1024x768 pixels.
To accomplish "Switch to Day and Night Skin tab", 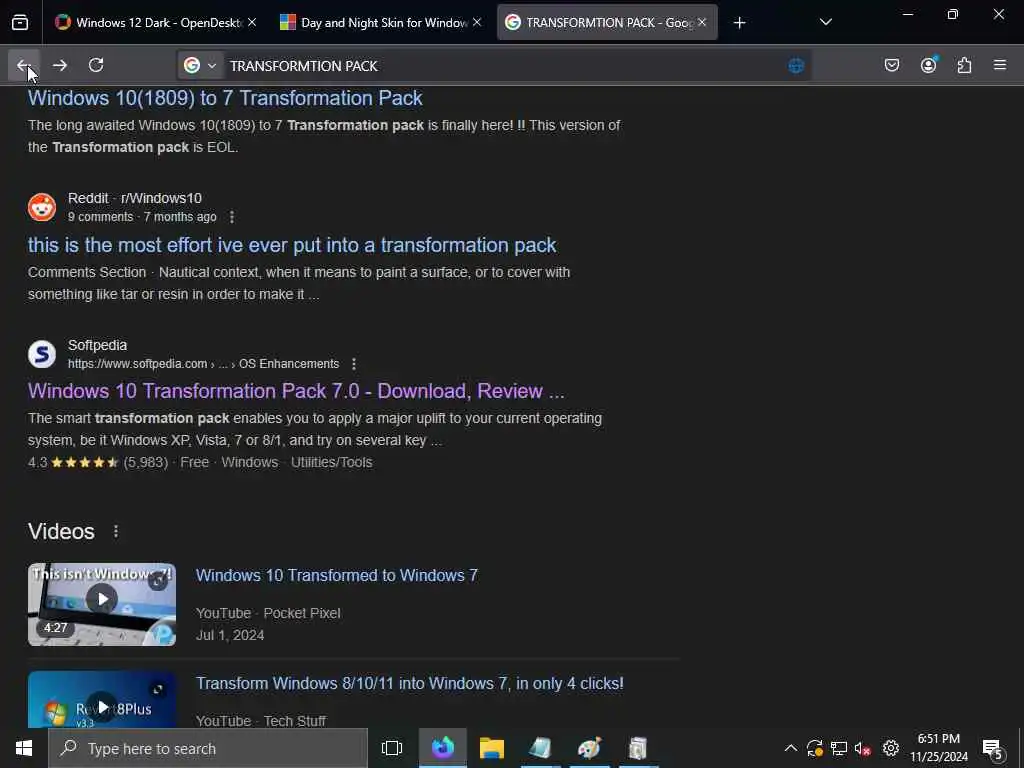I will (381, 23).
